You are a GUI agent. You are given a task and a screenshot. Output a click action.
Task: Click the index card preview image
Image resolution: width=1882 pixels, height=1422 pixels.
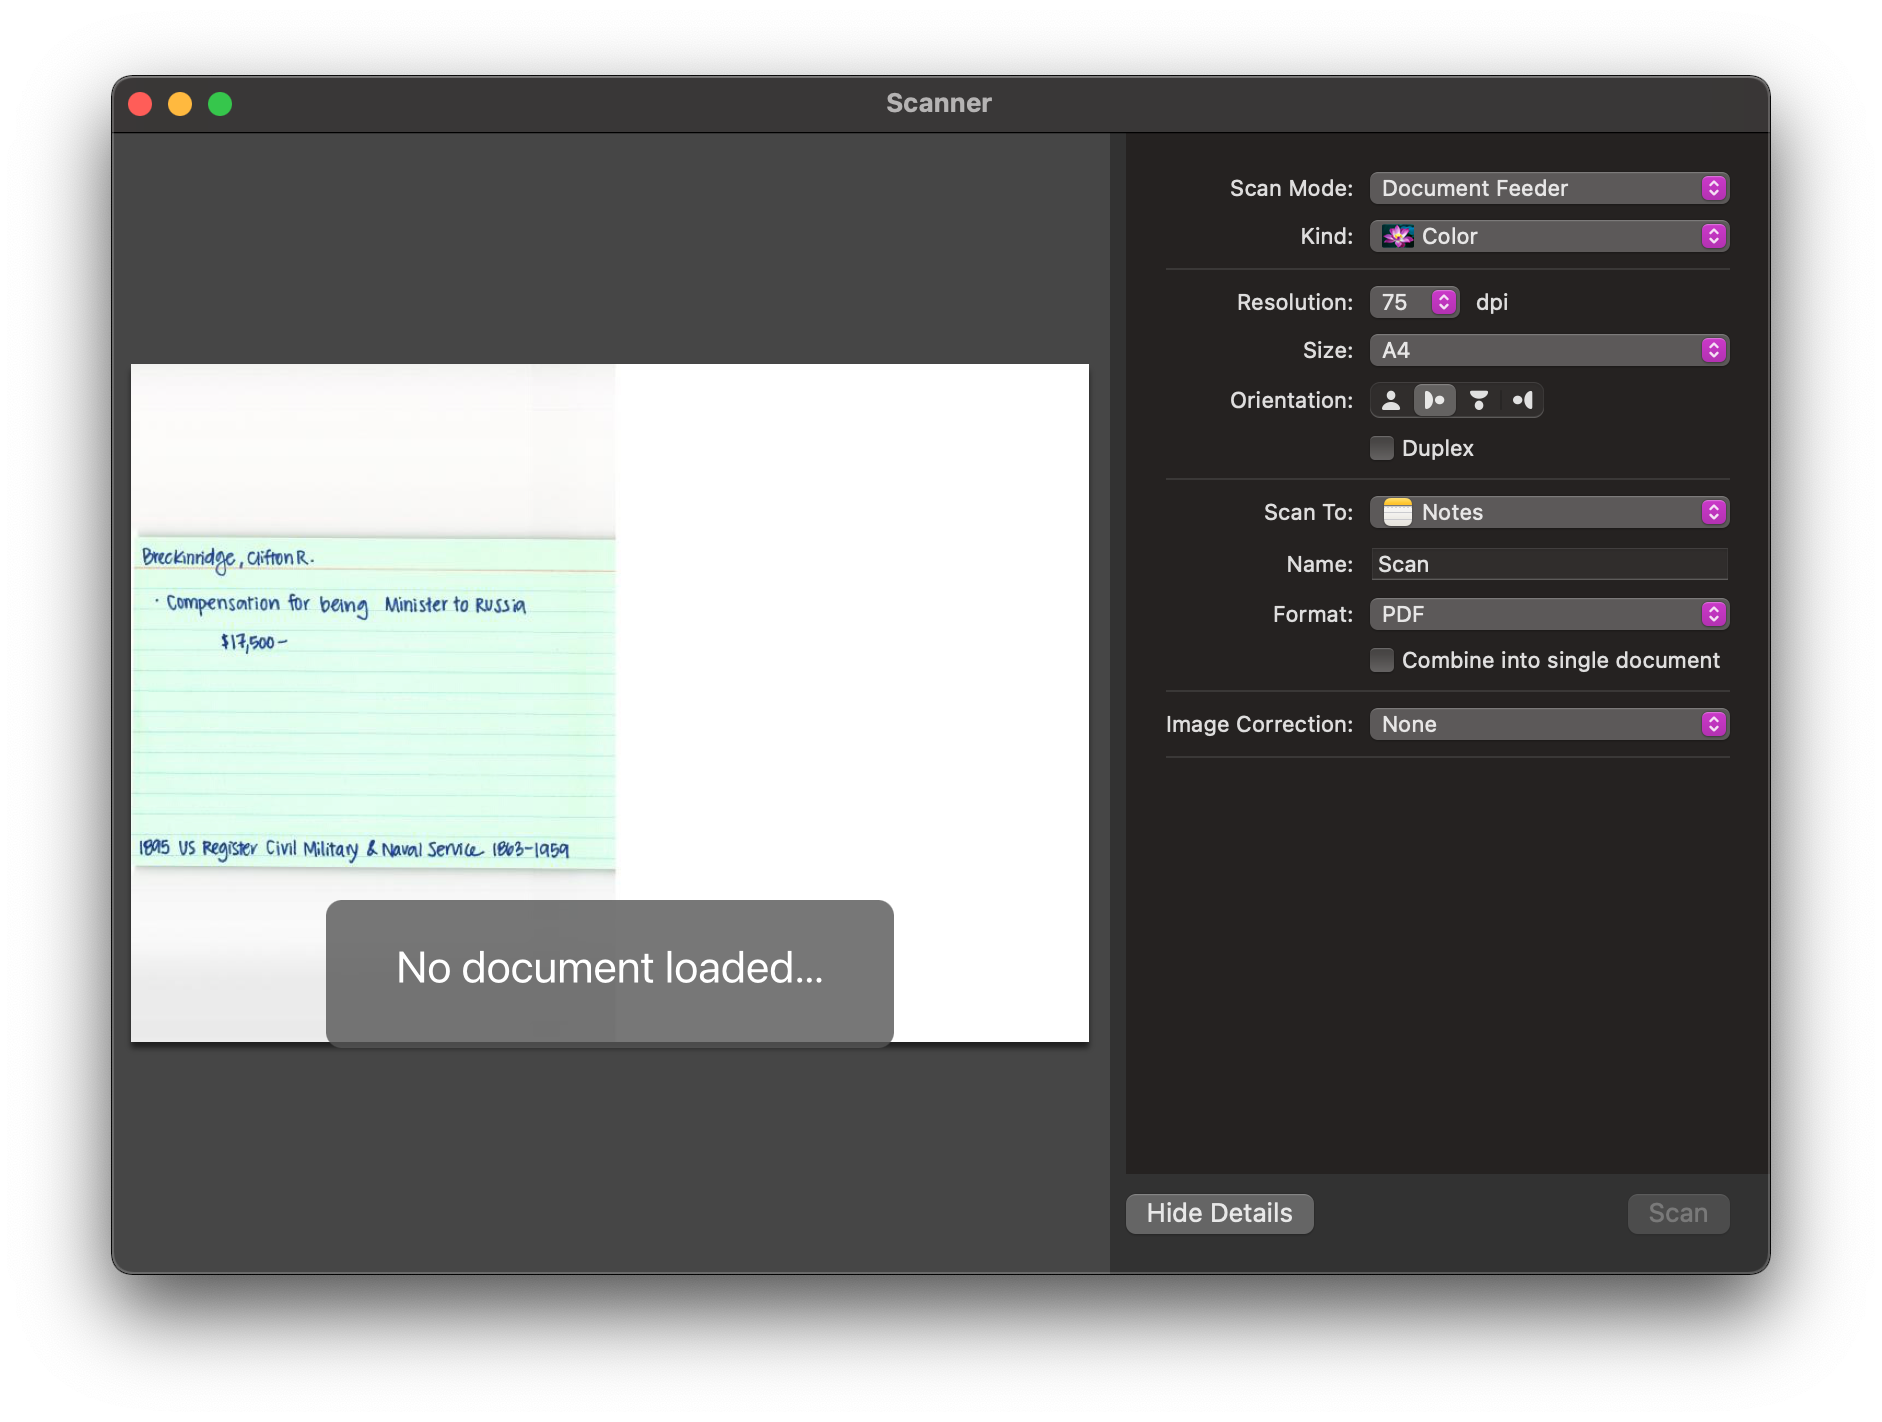click(x=374, y=700)
